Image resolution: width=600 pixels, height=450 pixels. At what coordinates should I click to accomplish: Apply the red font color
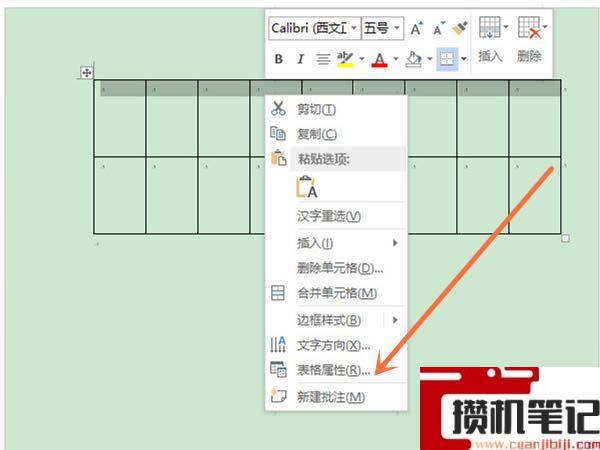(379, 59)
